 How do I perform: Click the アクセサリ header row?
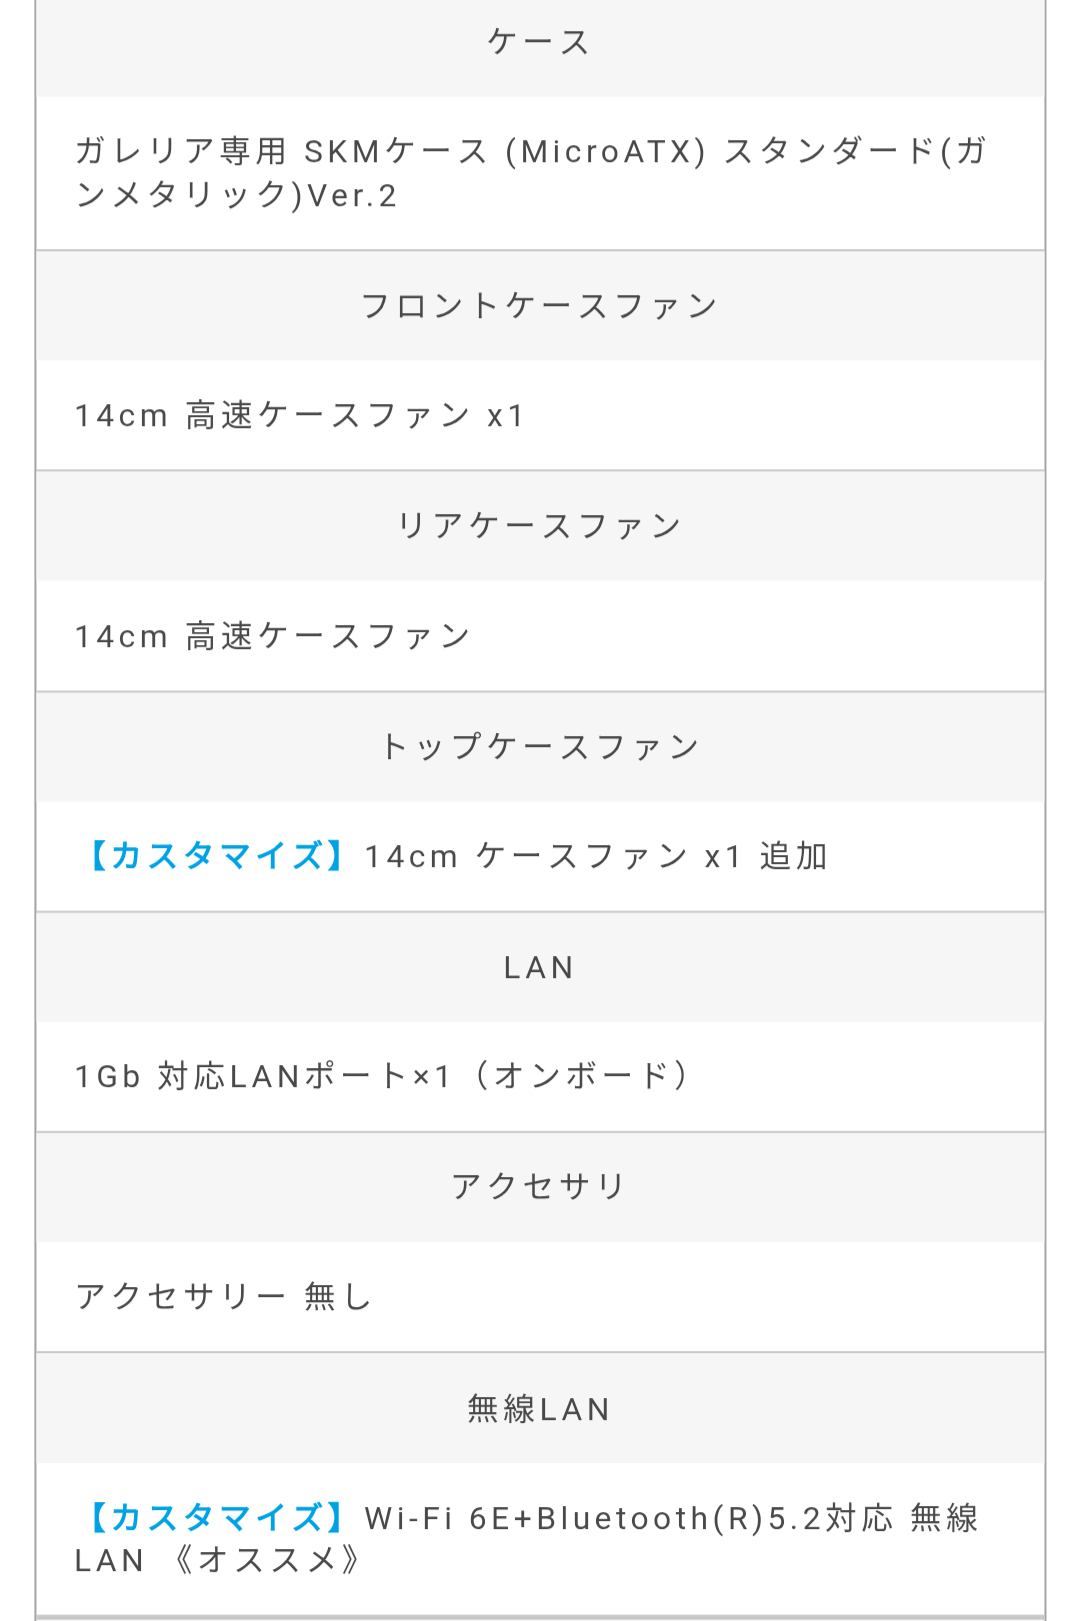pyautogui.click(x=539, y=1187)
